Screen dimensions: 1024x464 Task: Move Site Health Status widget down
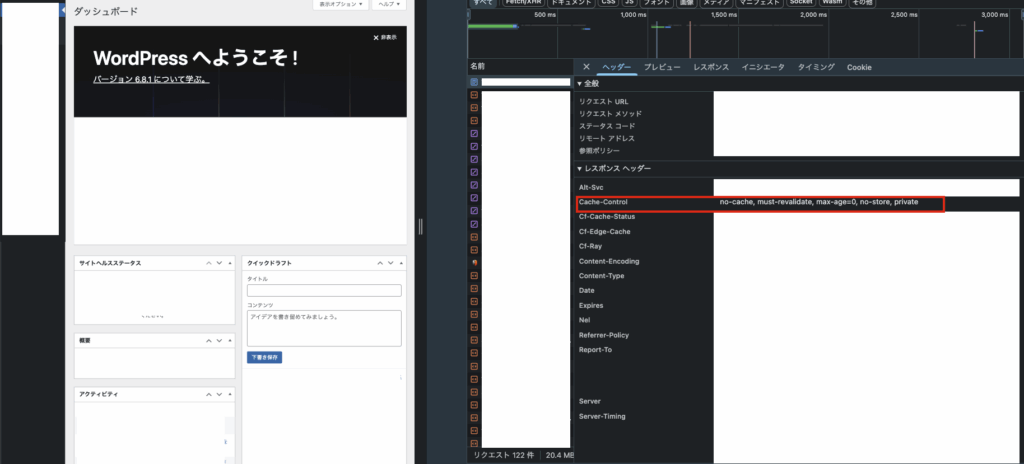click(x=220, y=263)
